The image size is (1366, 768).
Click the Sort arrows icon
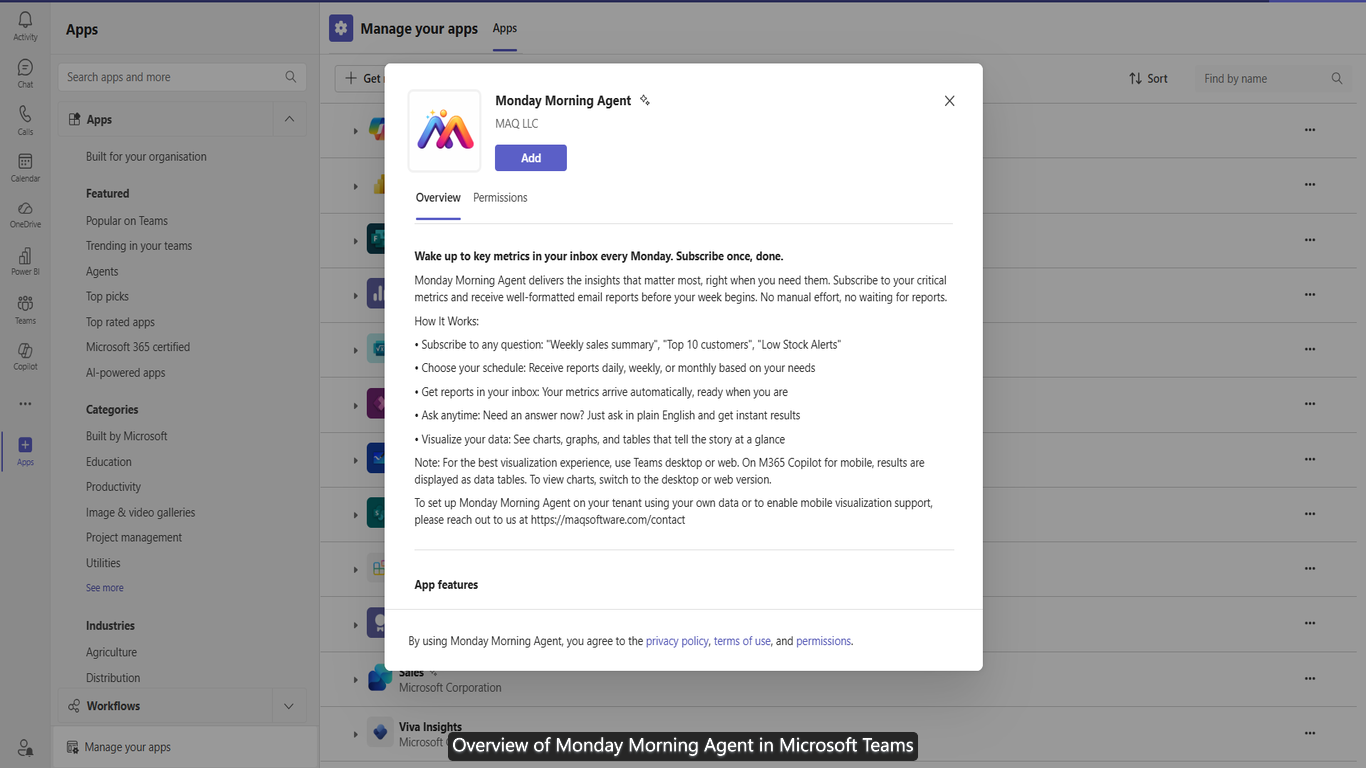1135,78
